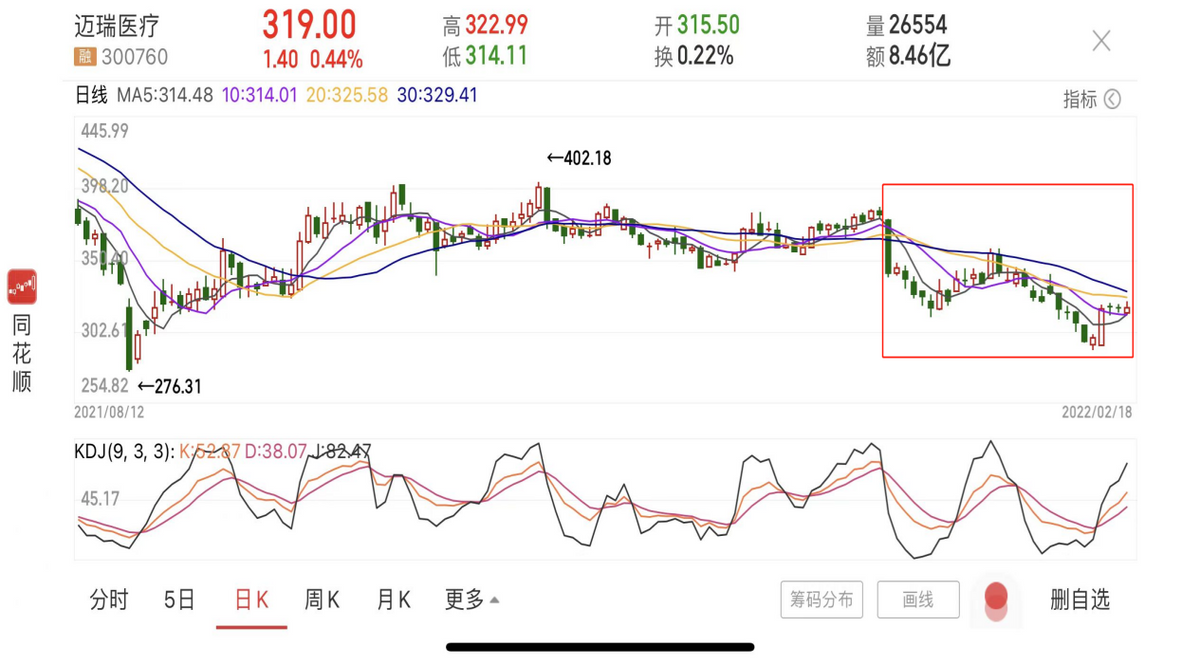Tap the 同花顺 logo icon
The height and width of the screenshot is (665, 1200).
tap(22, 286)
